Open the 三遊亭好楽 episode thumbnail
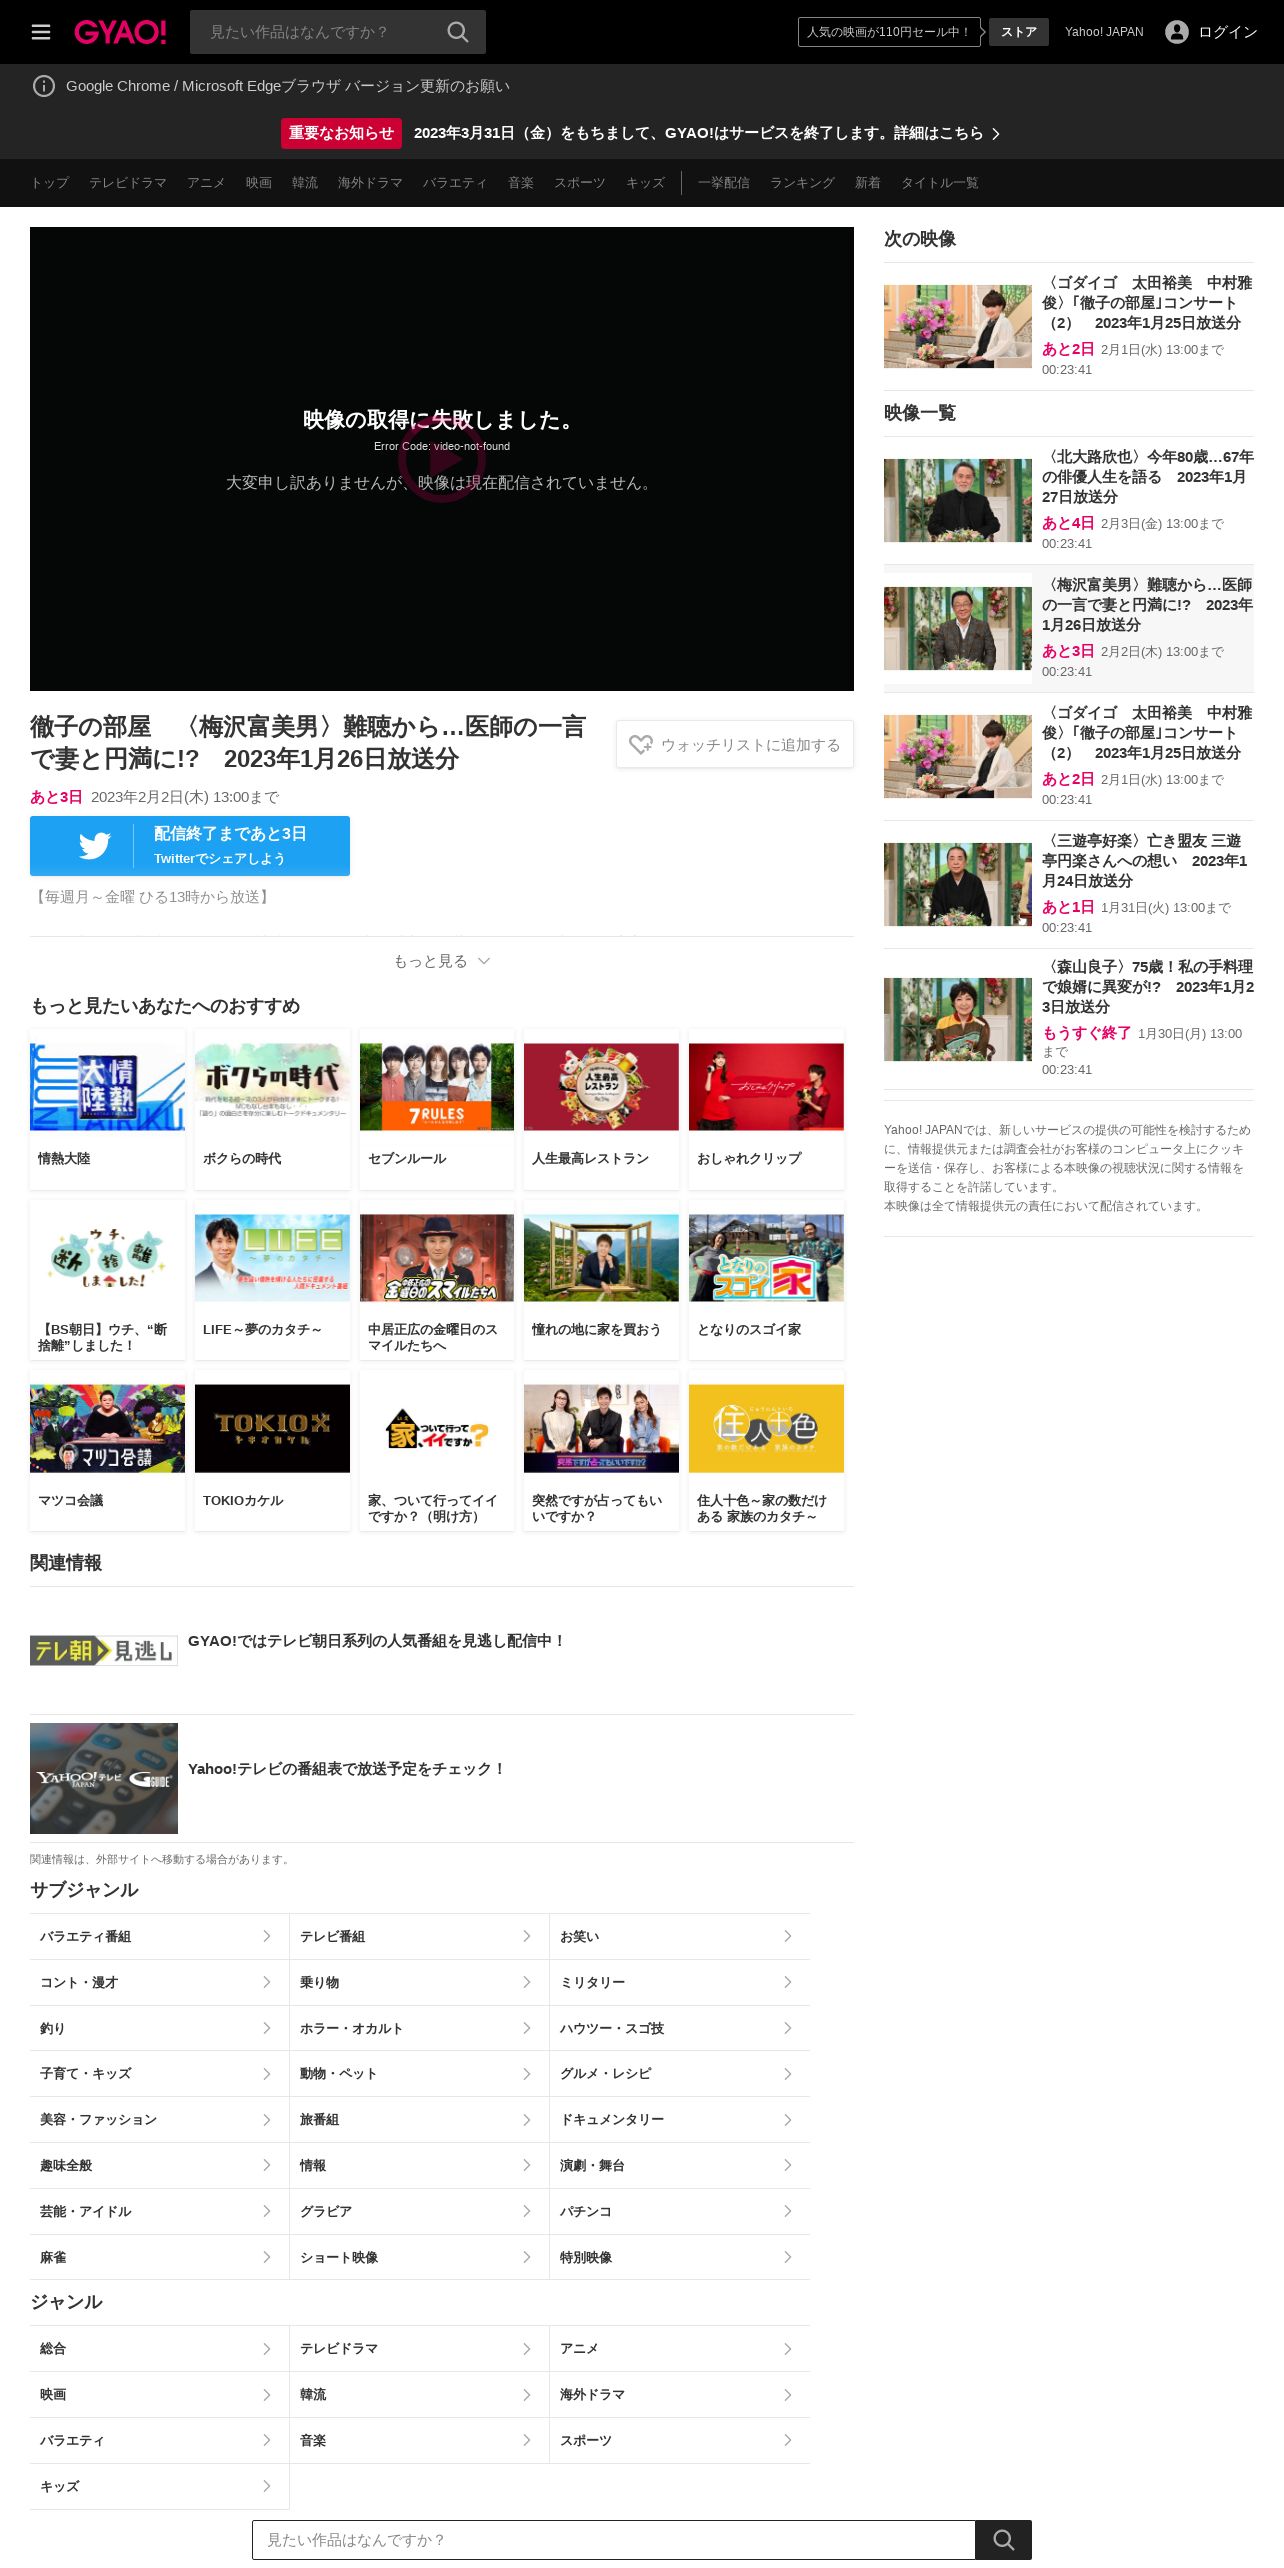Viewport: 1284px width, 2568px height. coord(958,884)
